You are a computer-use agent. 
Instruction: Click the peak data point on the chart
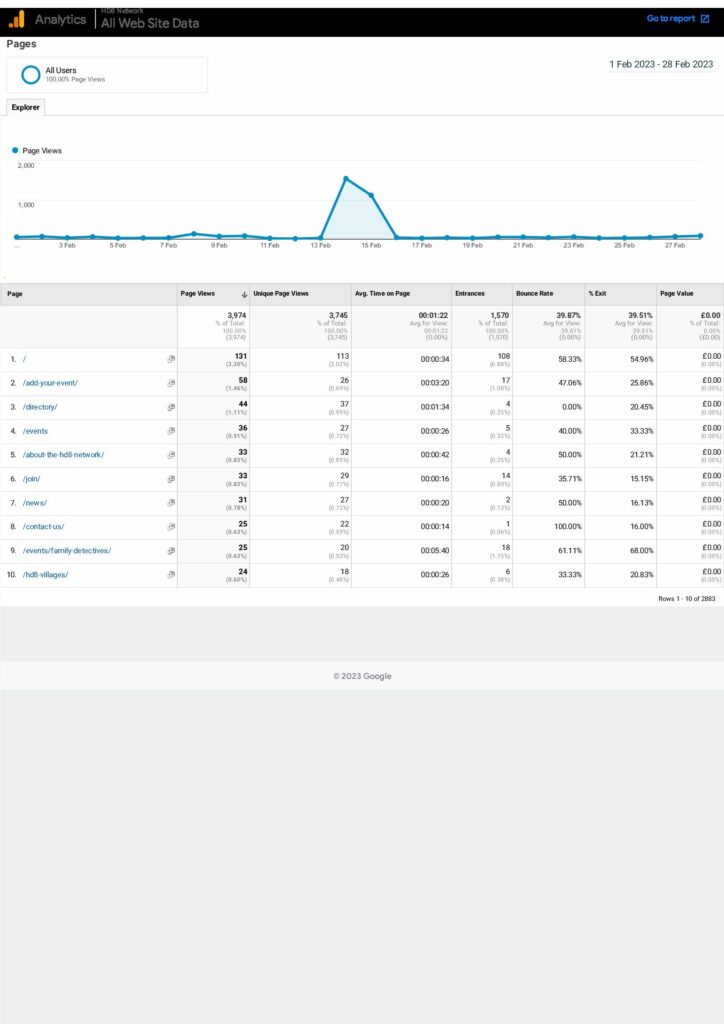click(345, 179)
